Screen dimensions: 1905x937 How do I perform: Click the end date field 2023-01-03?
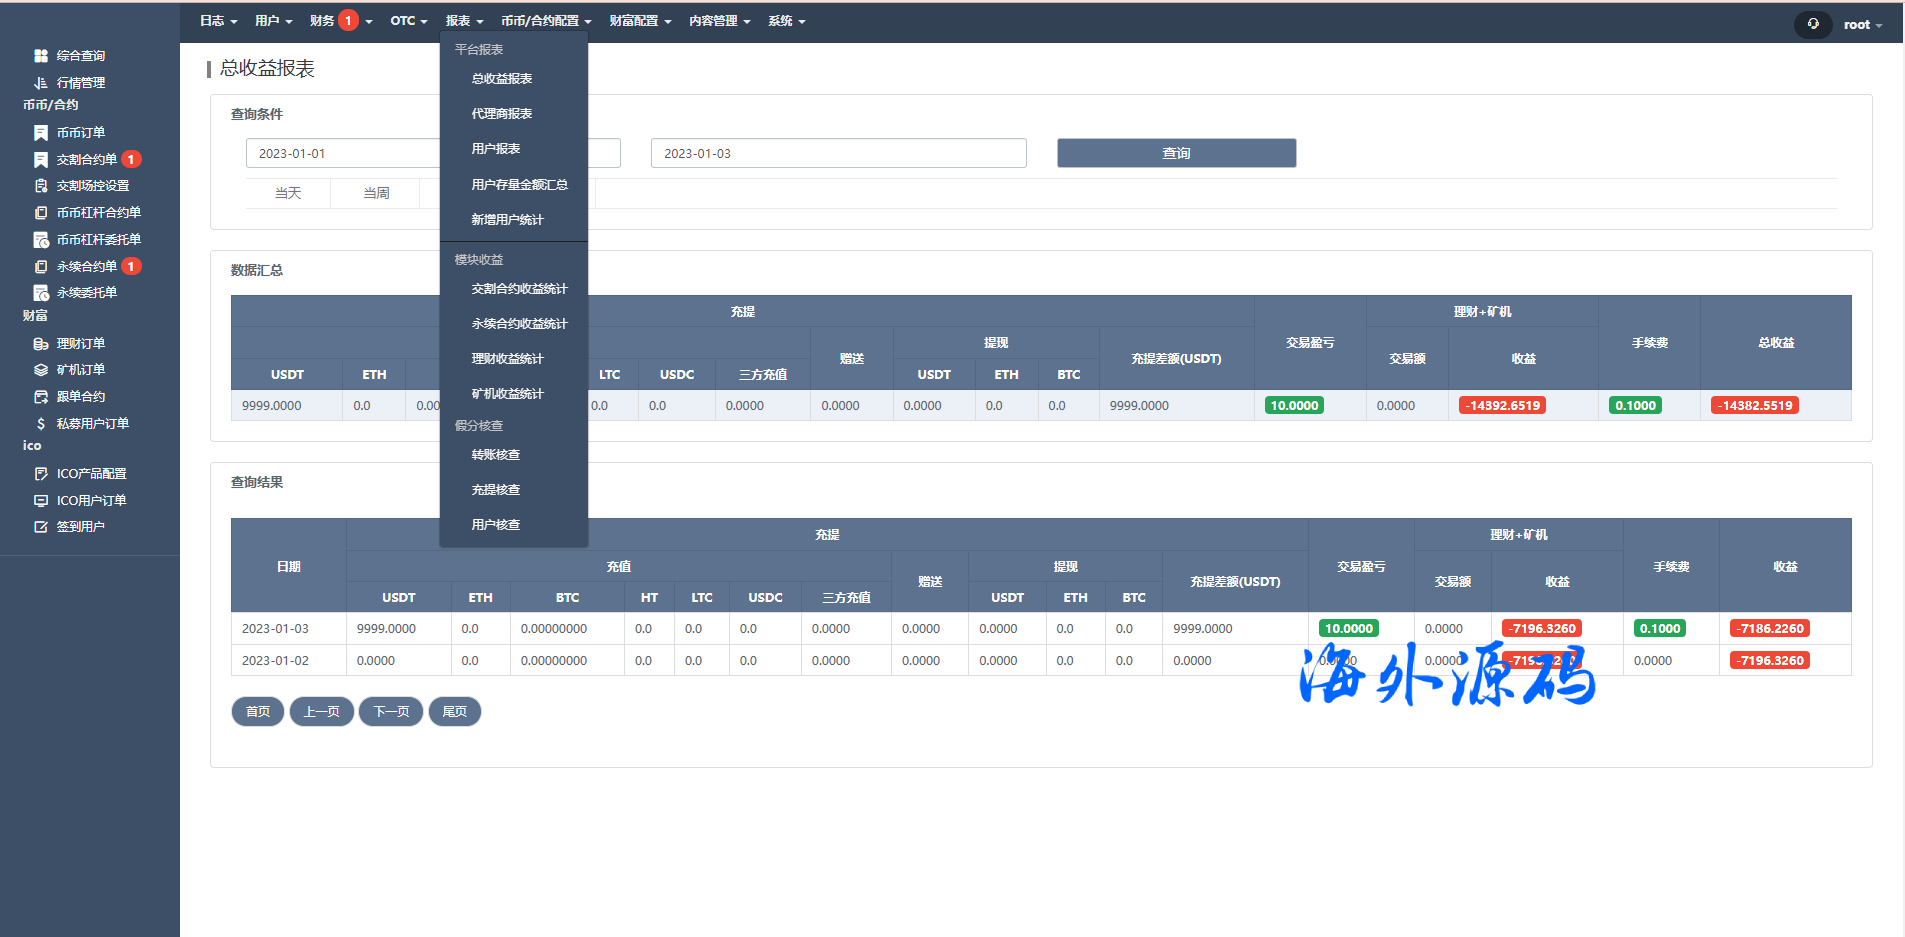[838, 154]
